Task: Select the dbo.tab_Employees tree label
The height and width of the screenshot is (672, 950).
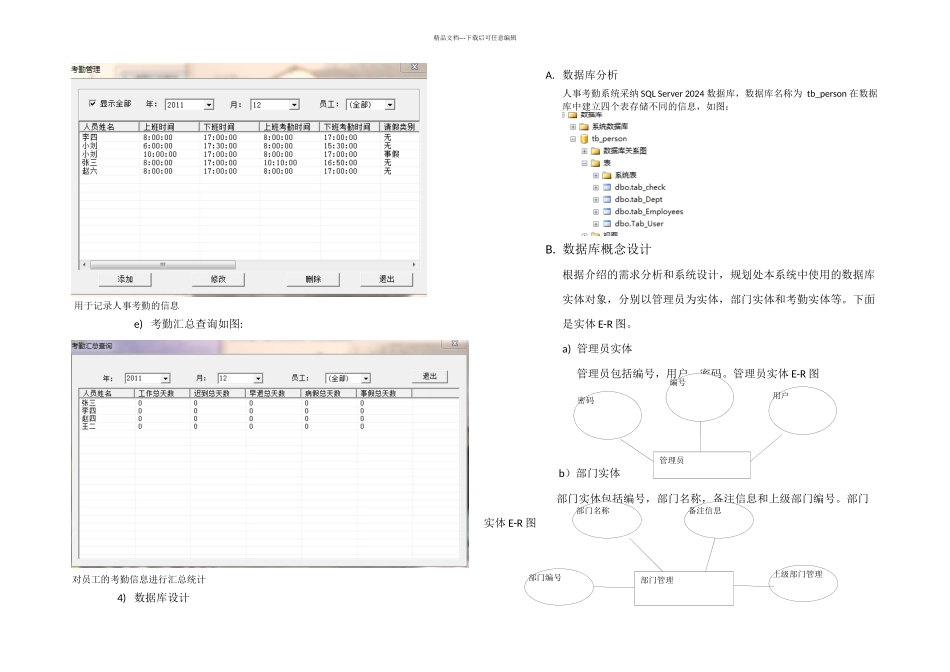Action: tap(648, 211)
